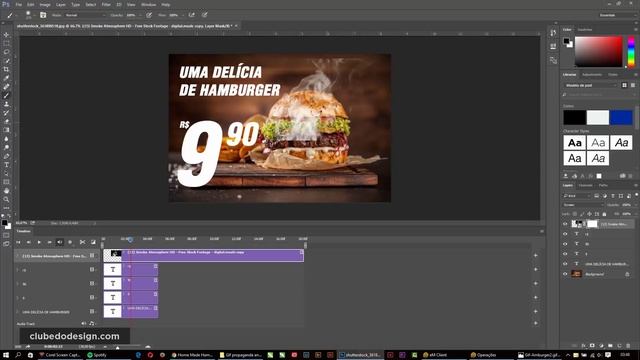
Task: Open the brush settings panel toggle
Action: (x=43, y=15)
